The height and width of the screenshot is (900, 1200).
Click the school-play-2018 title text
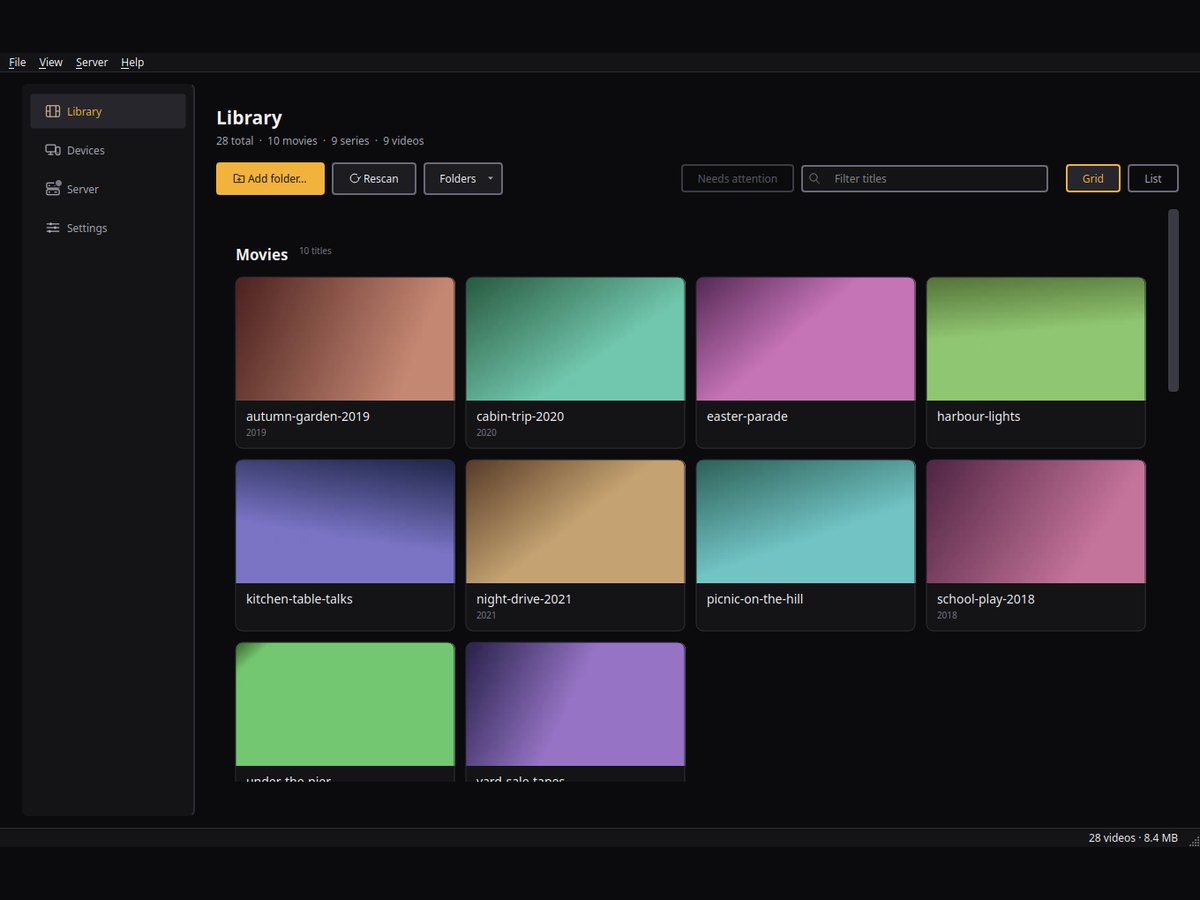click(x=986, y=599)
